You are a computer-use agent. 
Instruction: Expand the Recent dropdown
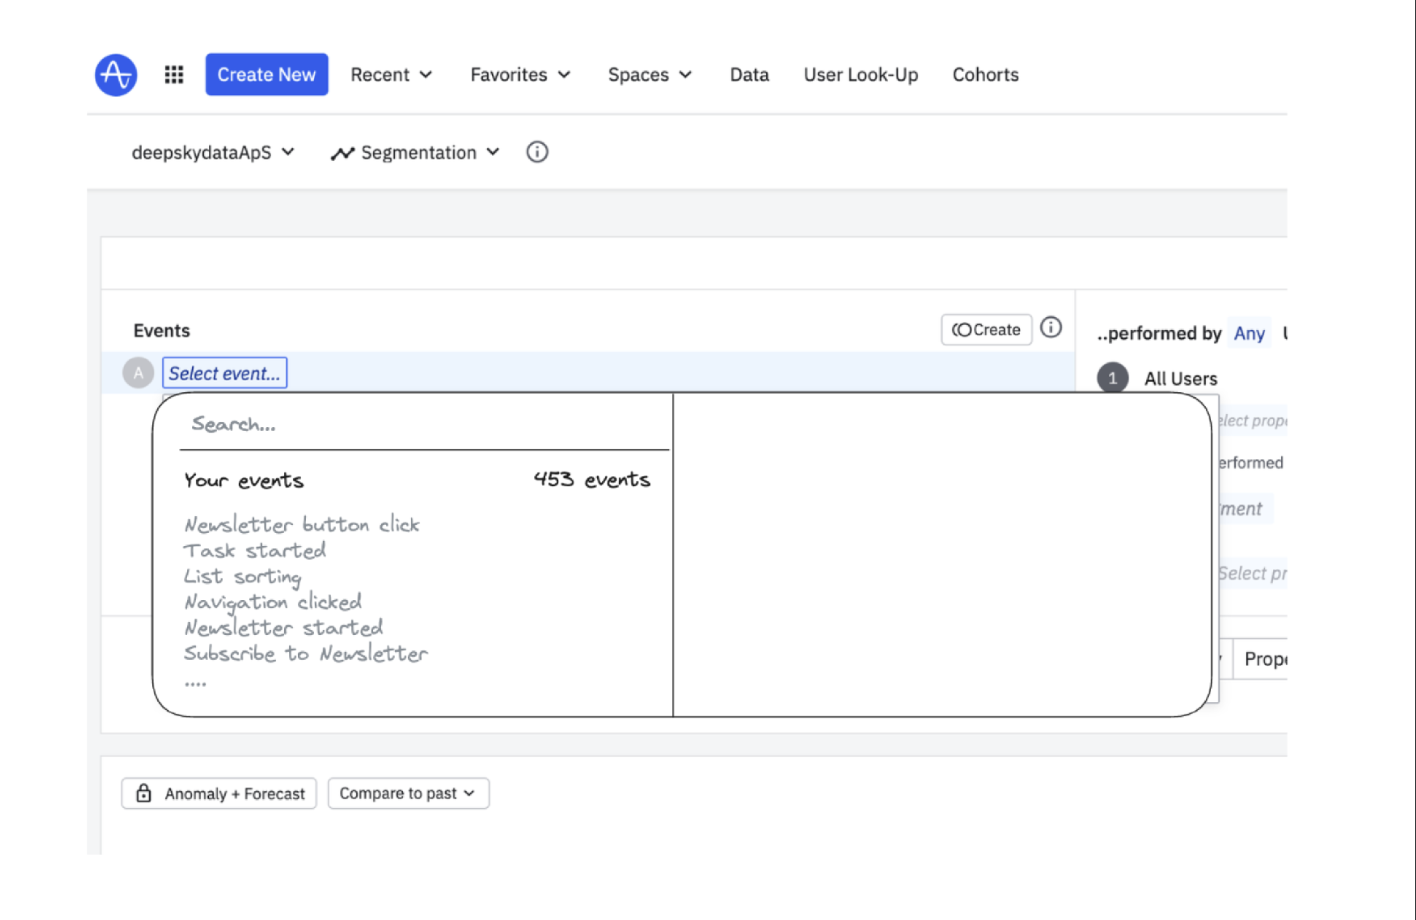pos(391,75)
